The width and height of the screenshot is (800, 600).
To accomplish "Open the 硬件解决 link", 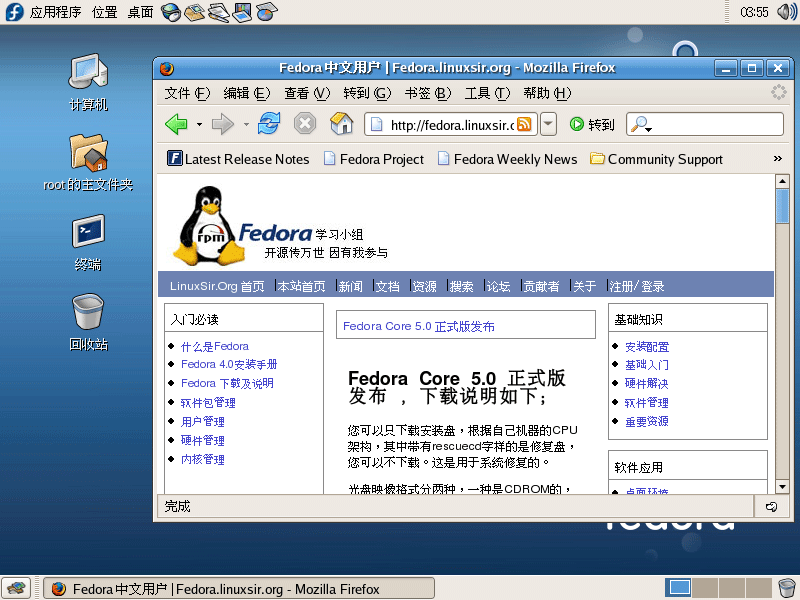I will coord(646,383).
